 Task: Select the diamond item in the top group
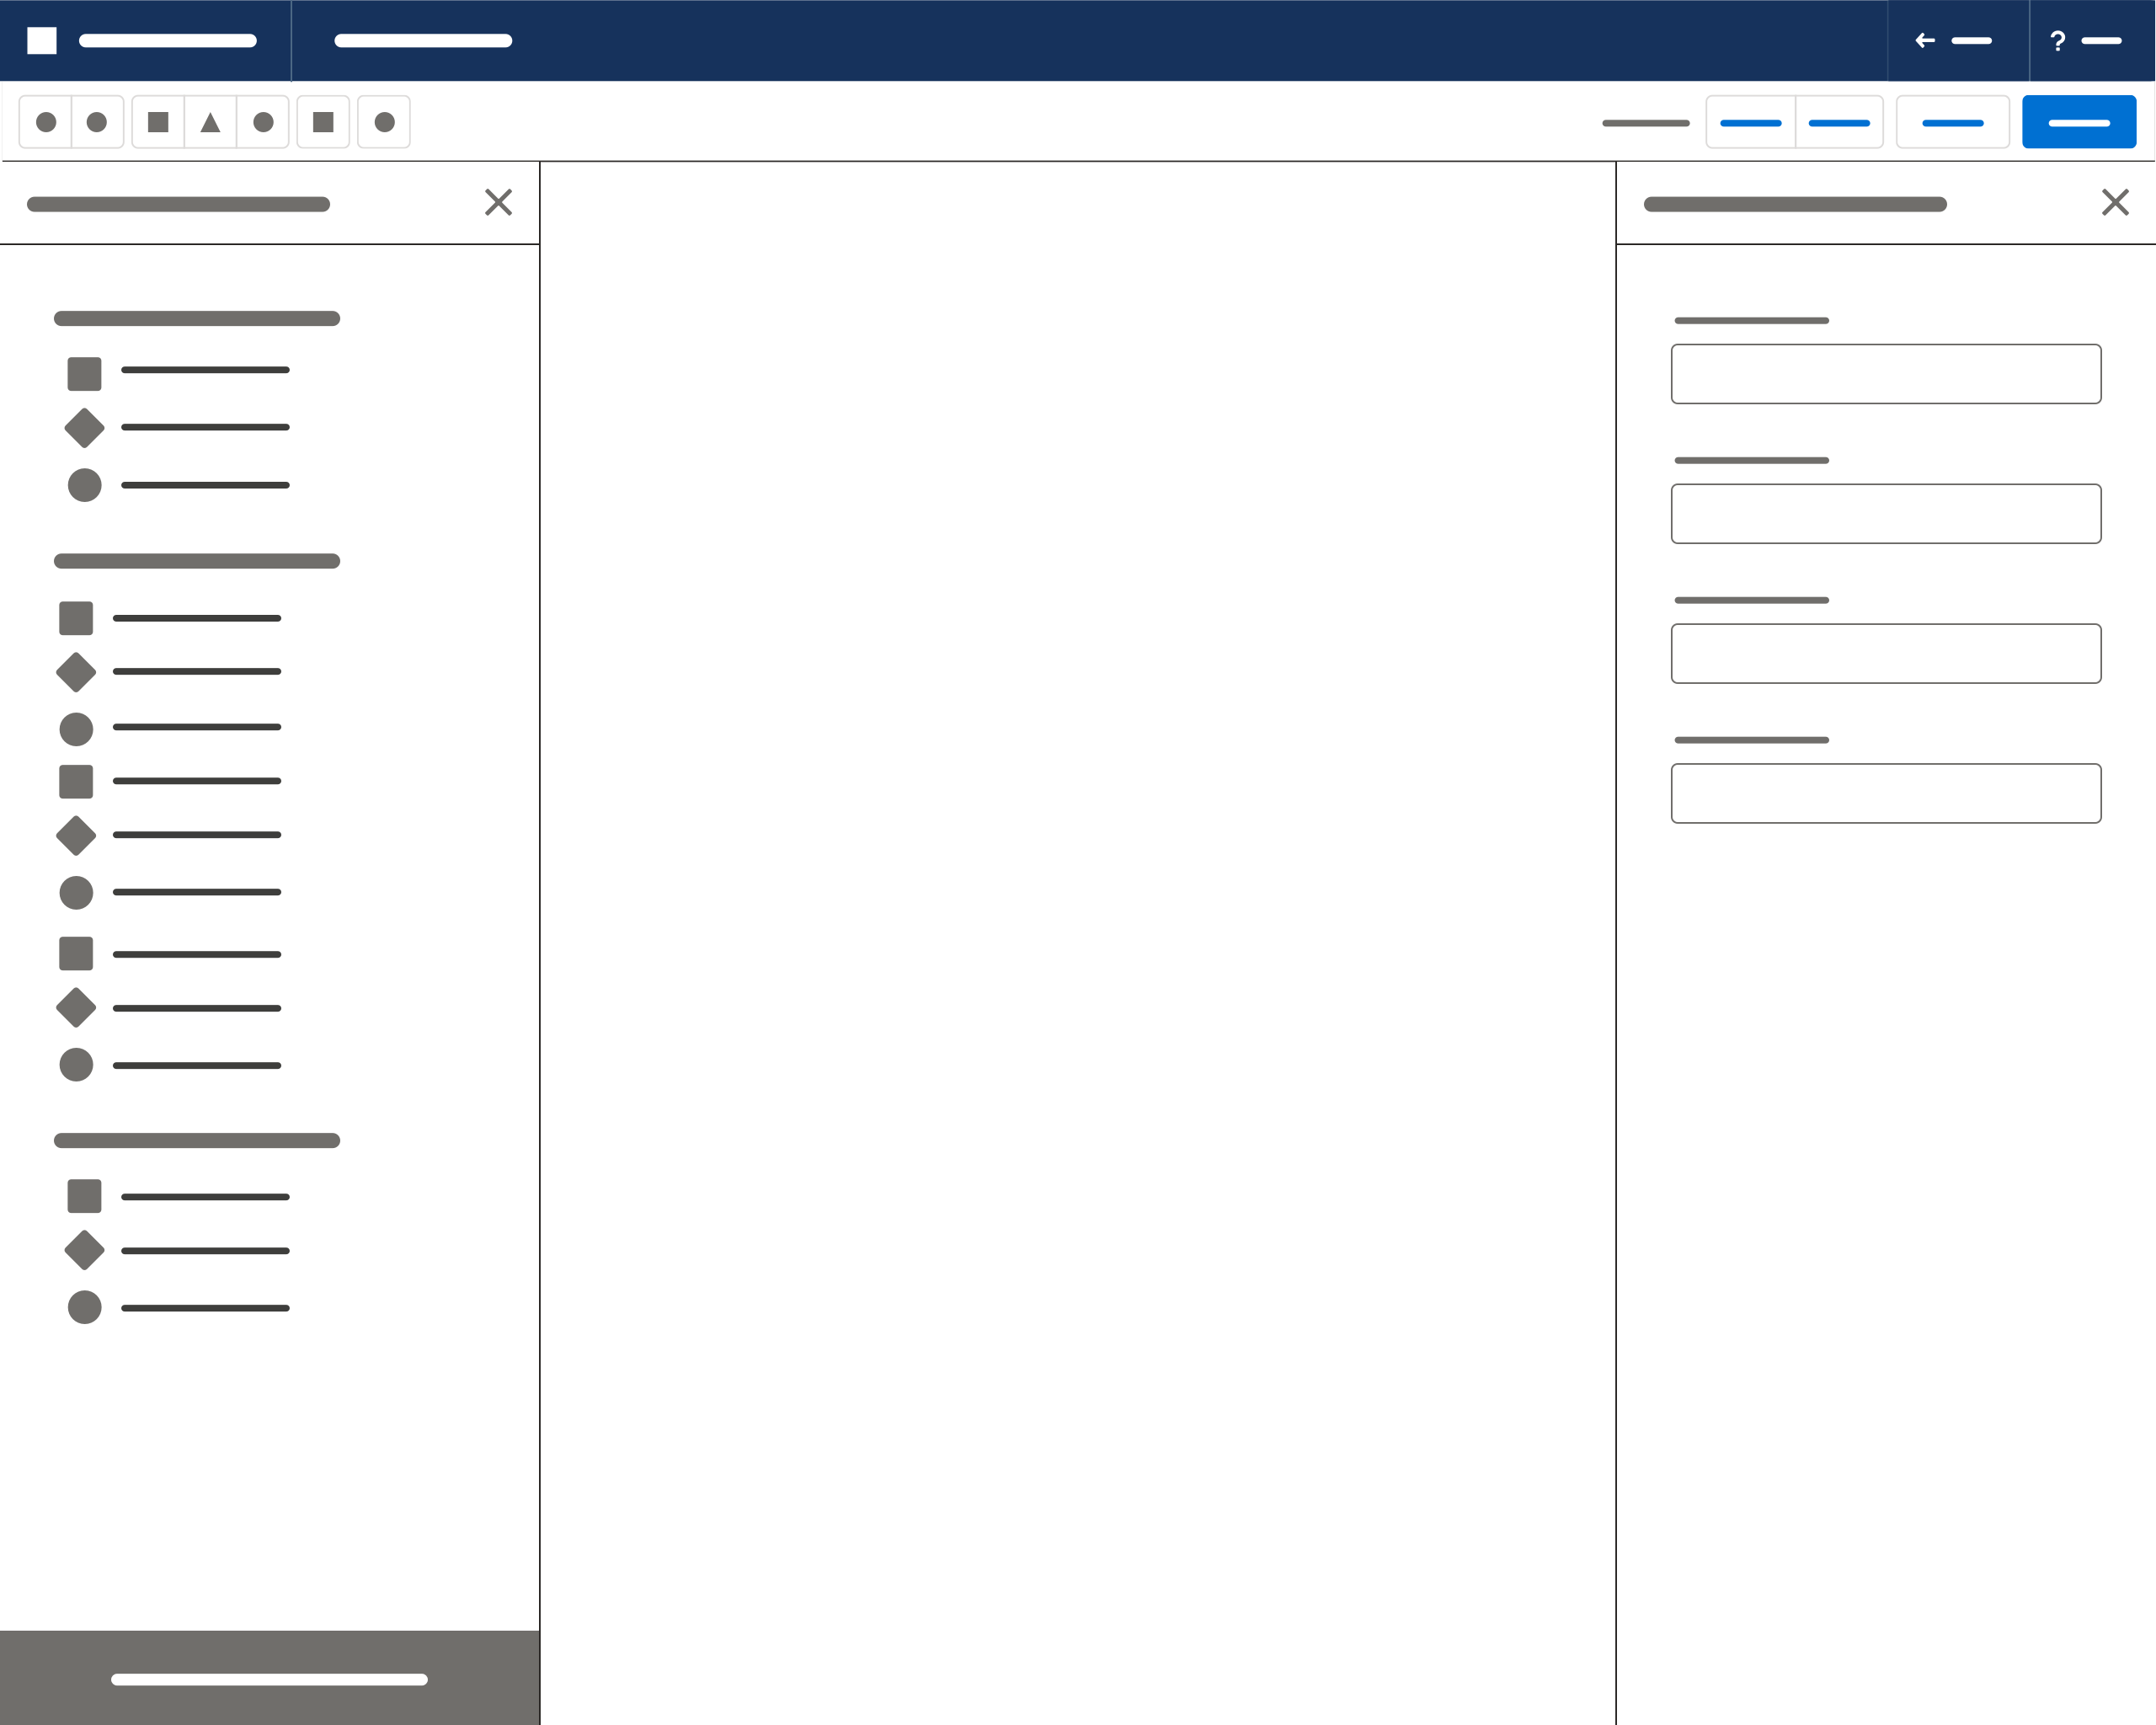(85, 428)
